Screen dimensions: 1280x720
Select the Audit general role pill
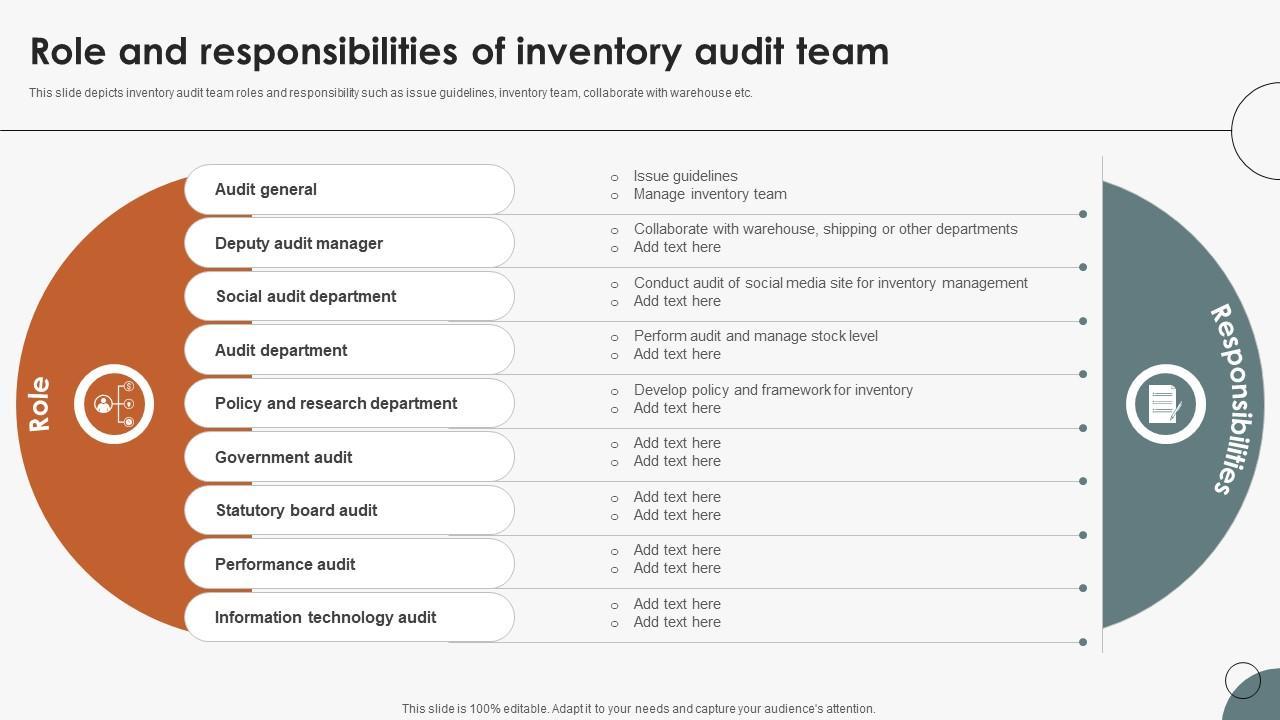click(x=349, y=190)
